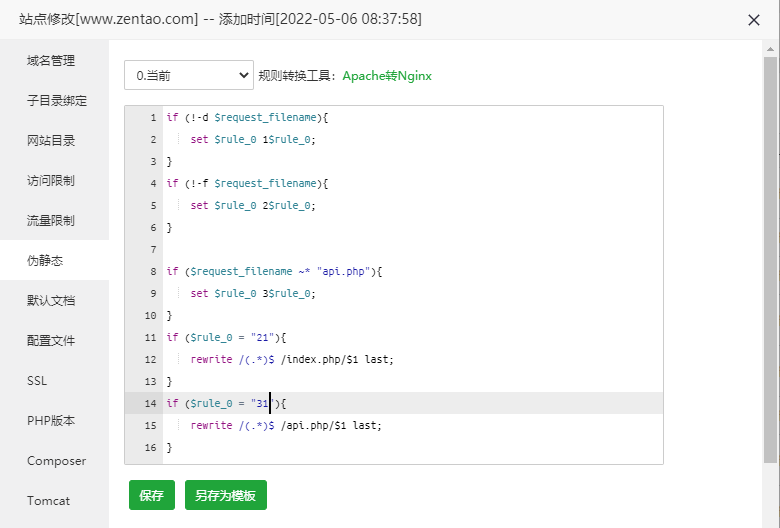Click the 保存 button
This screenshot has height=528, width=780.
click(152, 495)
